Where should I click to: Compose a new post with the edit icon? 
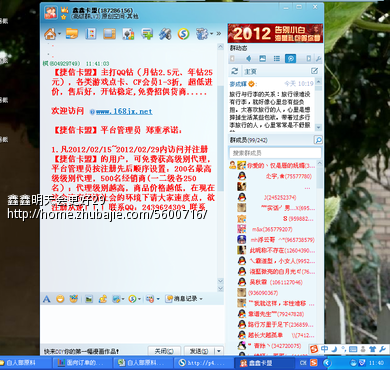click(x=314, y=71)
